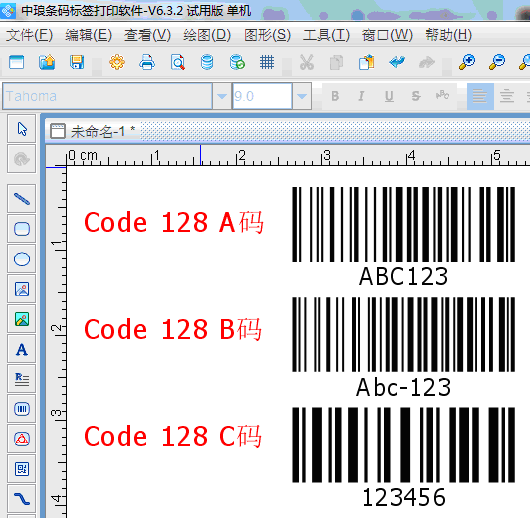Open the 工具(T) menu
The height and width of the screenshot is (518, 530).
click(x=326, y=35)
